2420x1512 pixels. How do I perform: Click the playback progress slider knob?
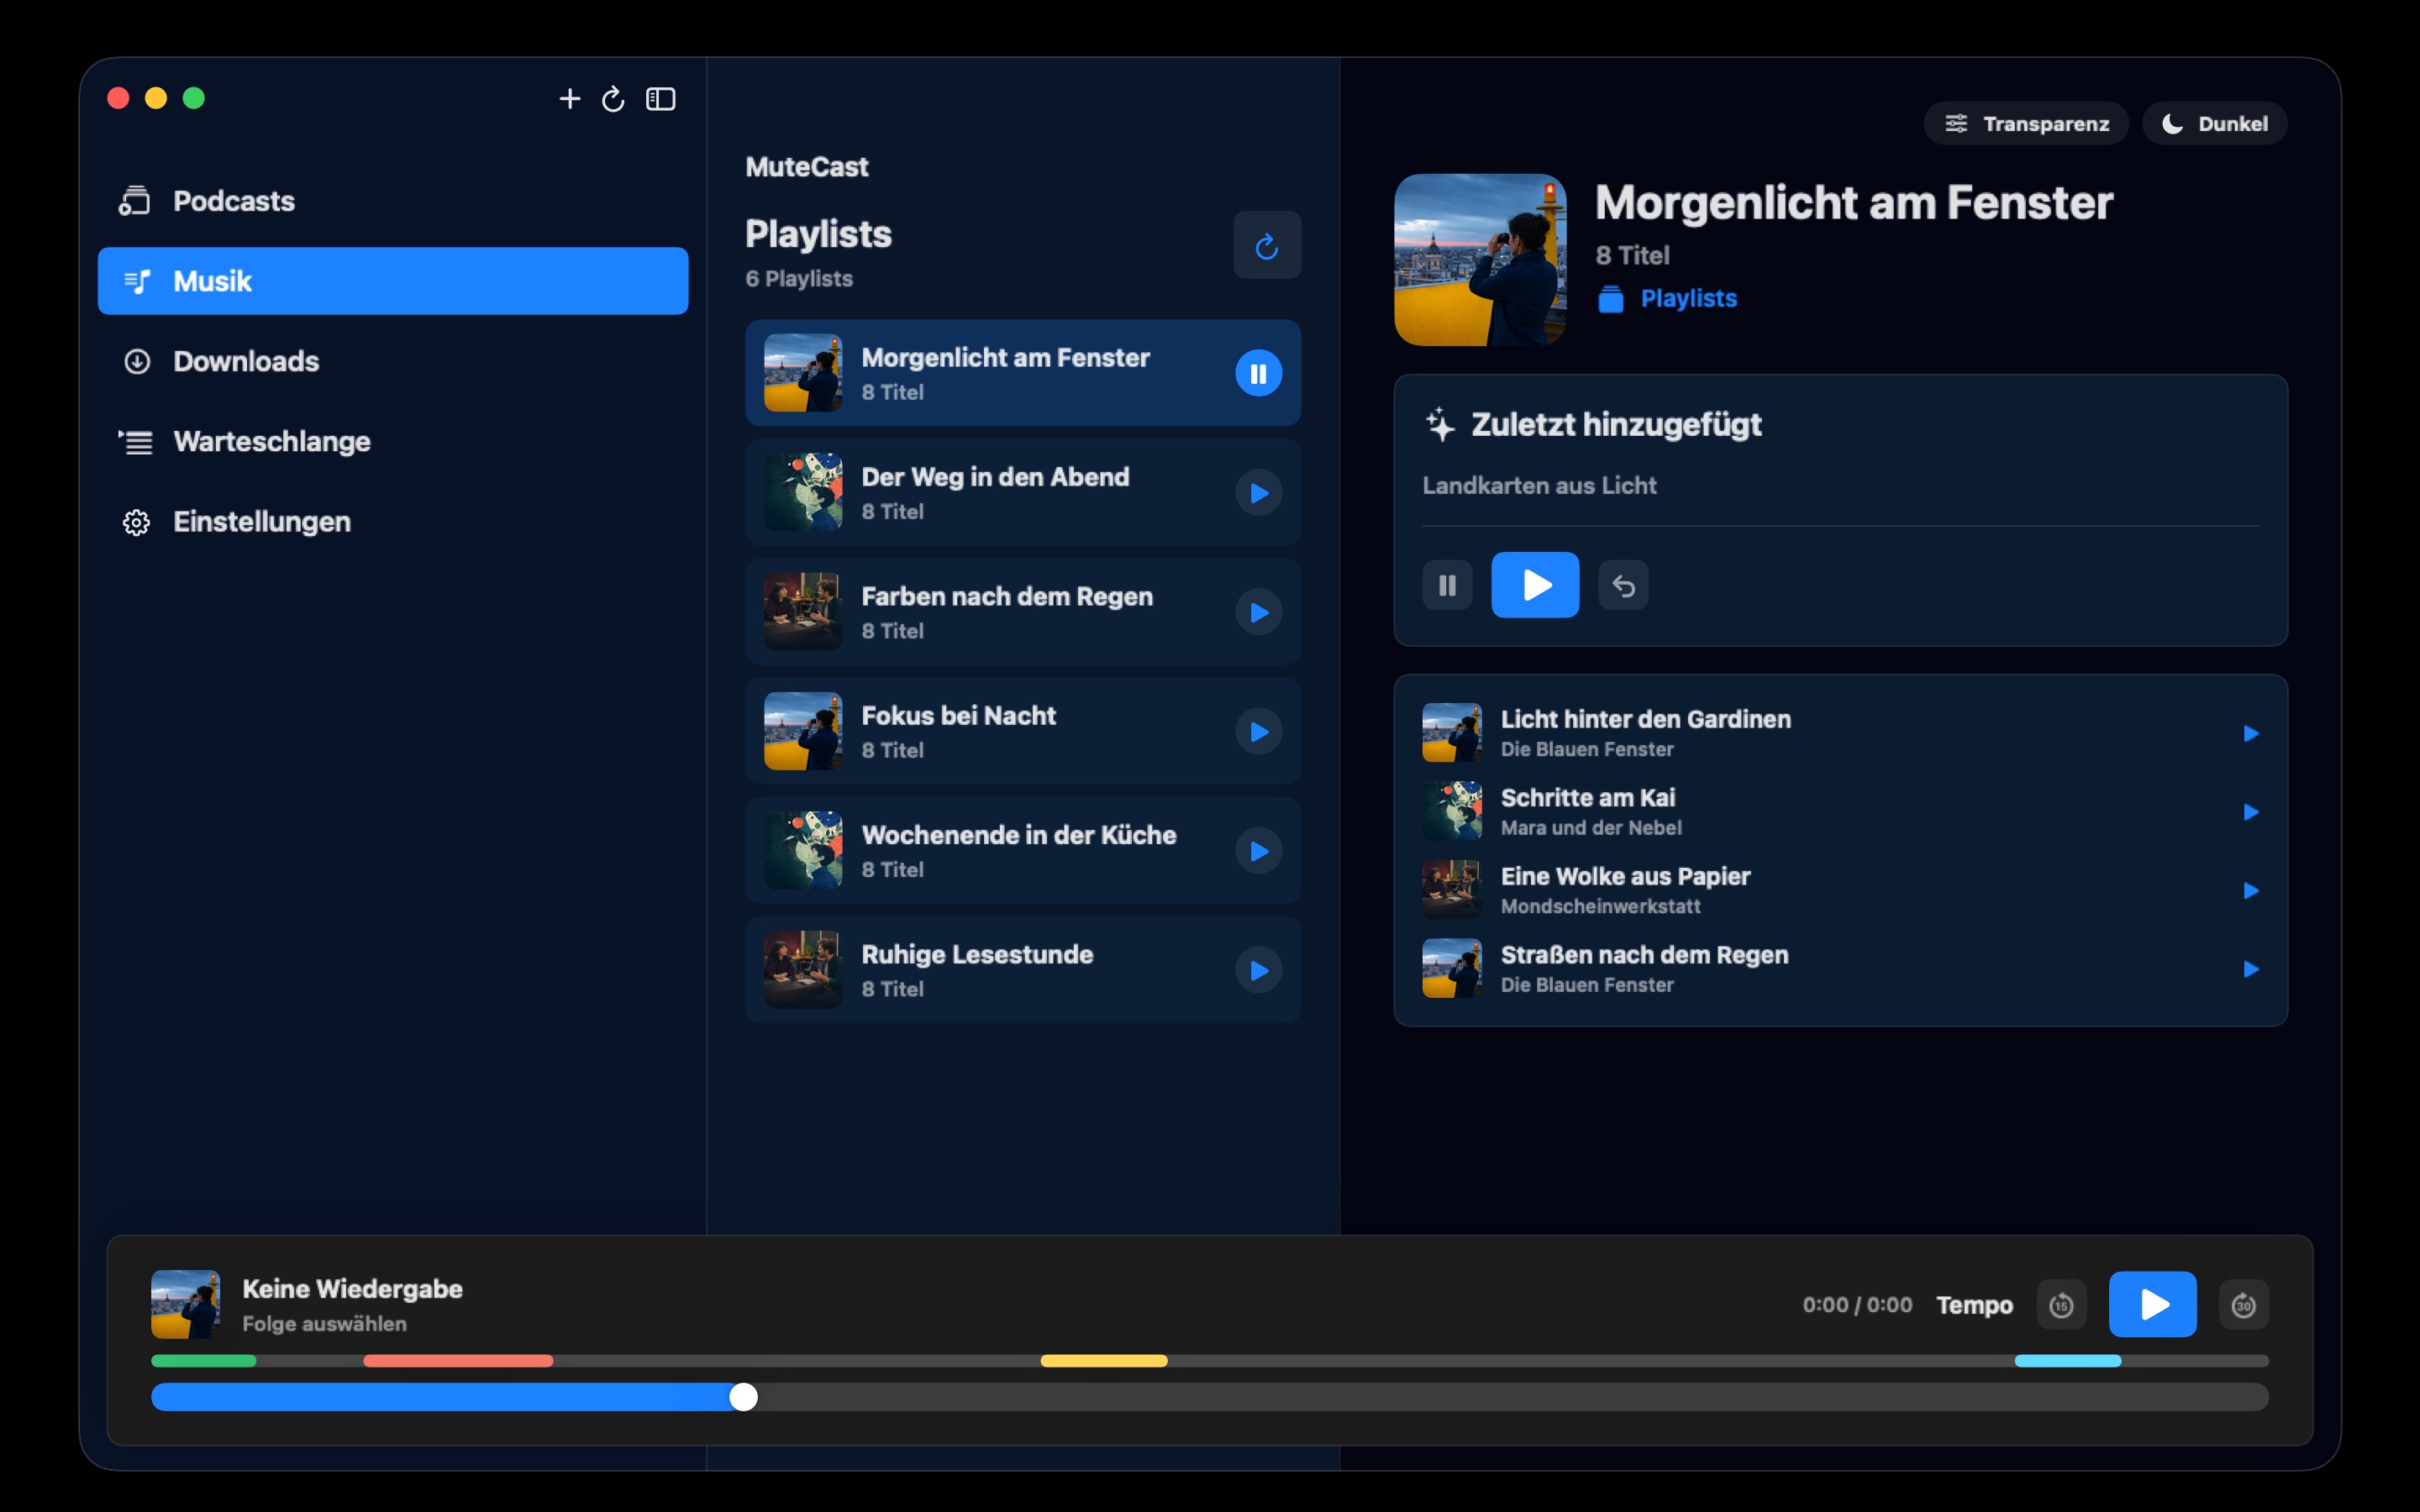coord(743,1397)
